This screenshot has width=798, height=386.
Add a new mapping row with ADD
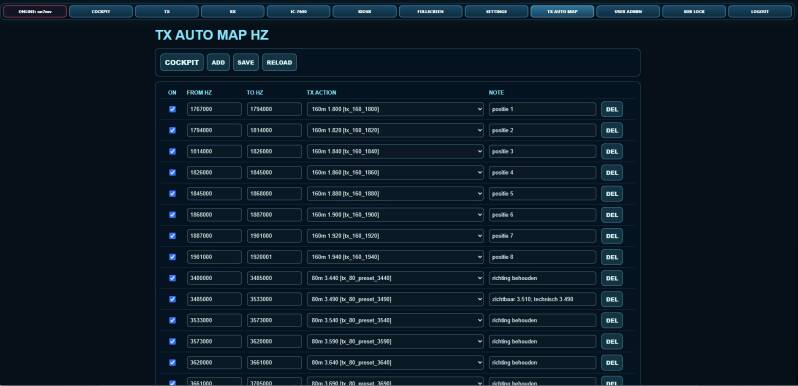pyautogui.click(x=218, y=62)
